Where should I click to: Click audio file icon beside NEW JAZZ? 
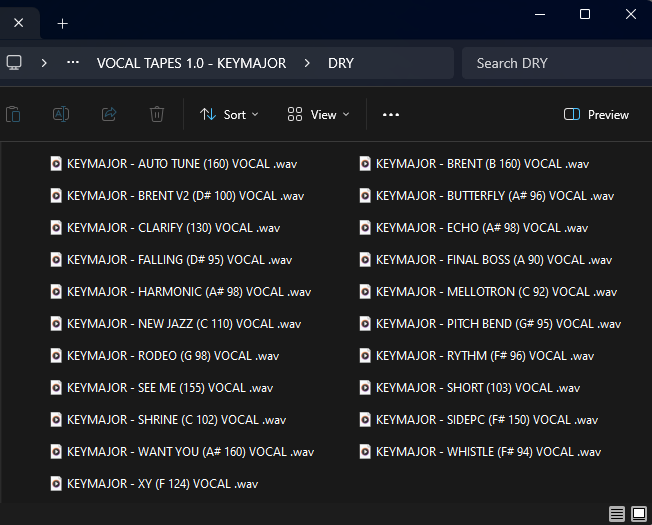(x=56, y=324)
